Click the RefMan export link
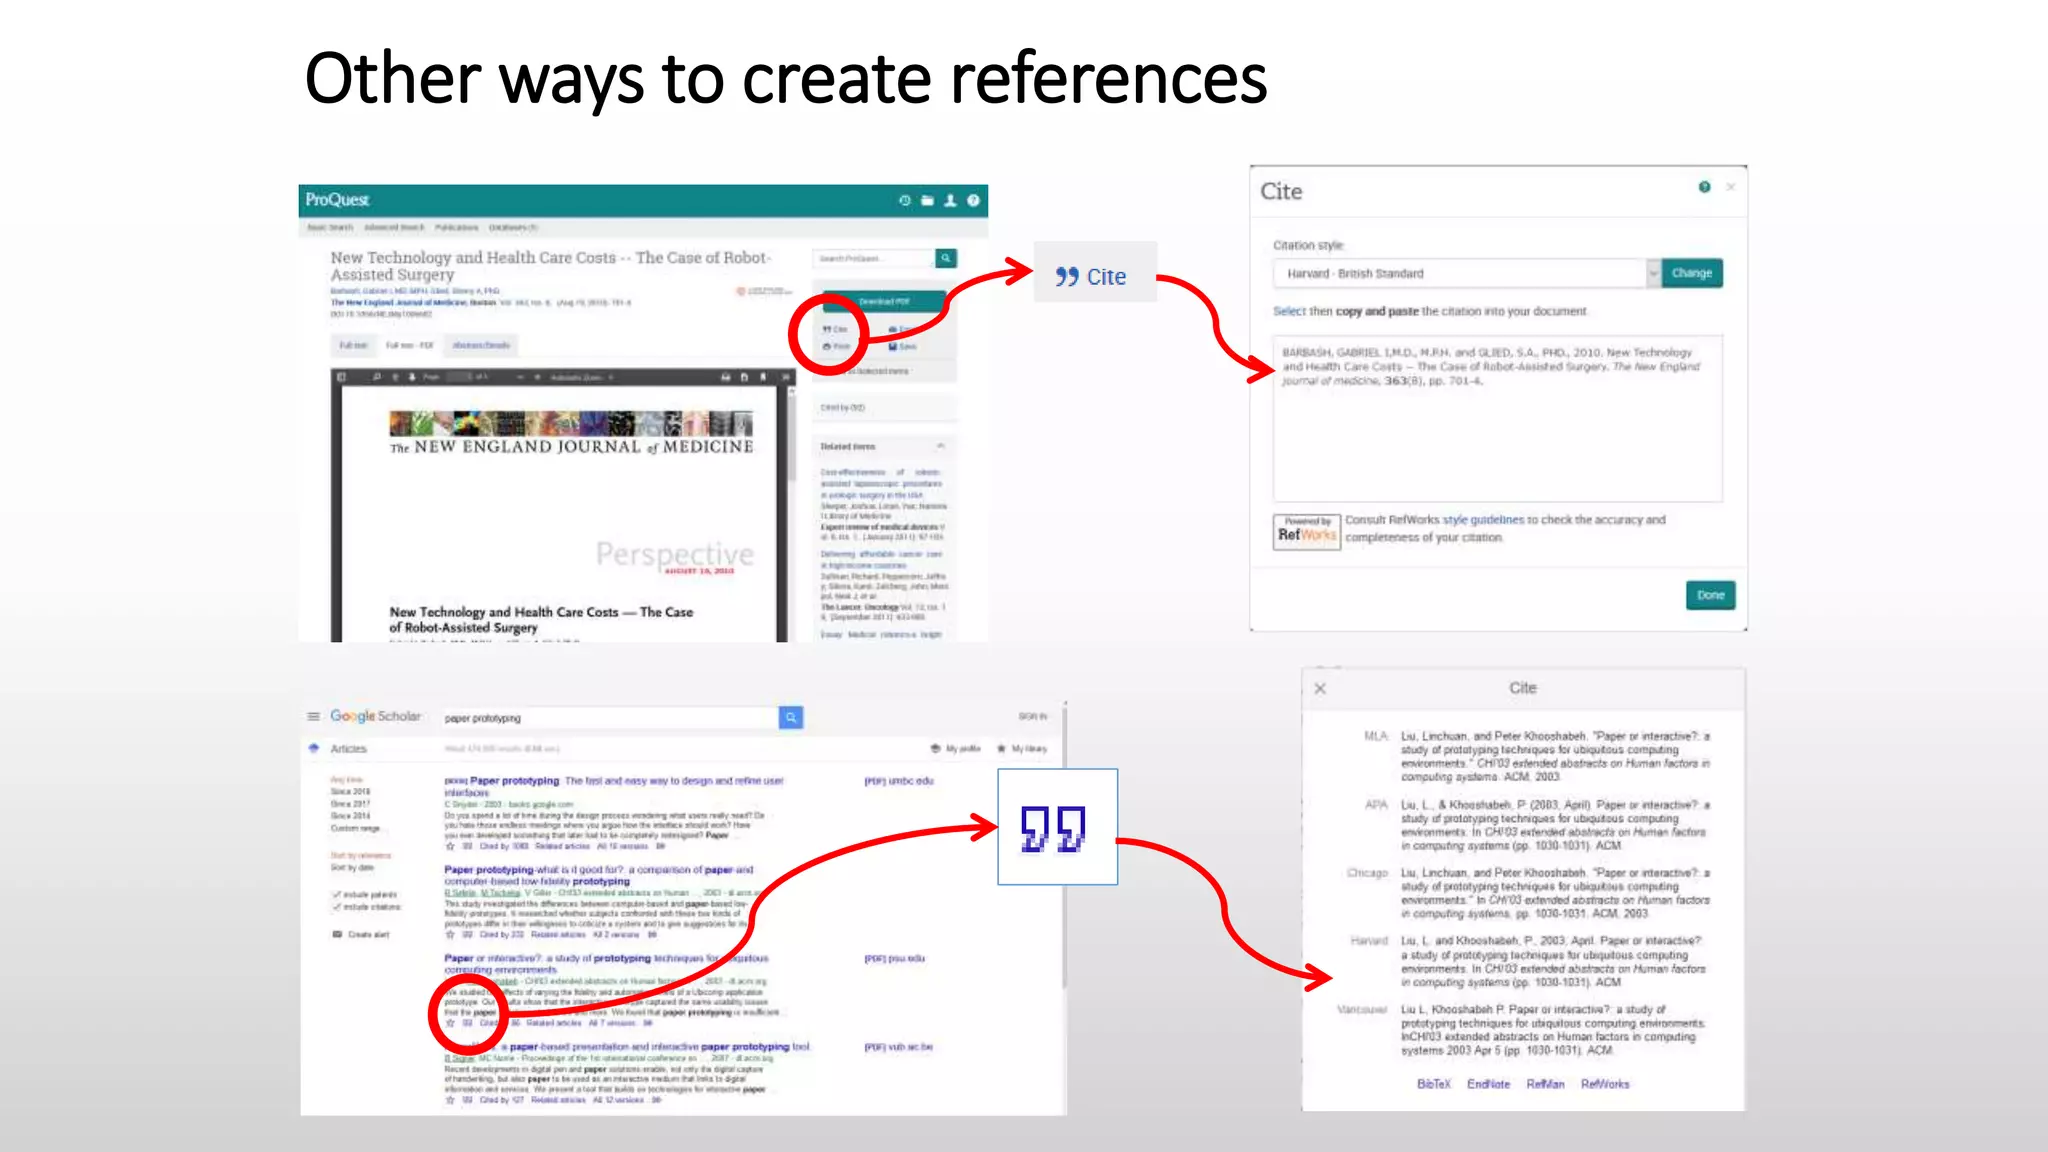Viewport: 2048px width, 1152px height. pos(1545,1084)
